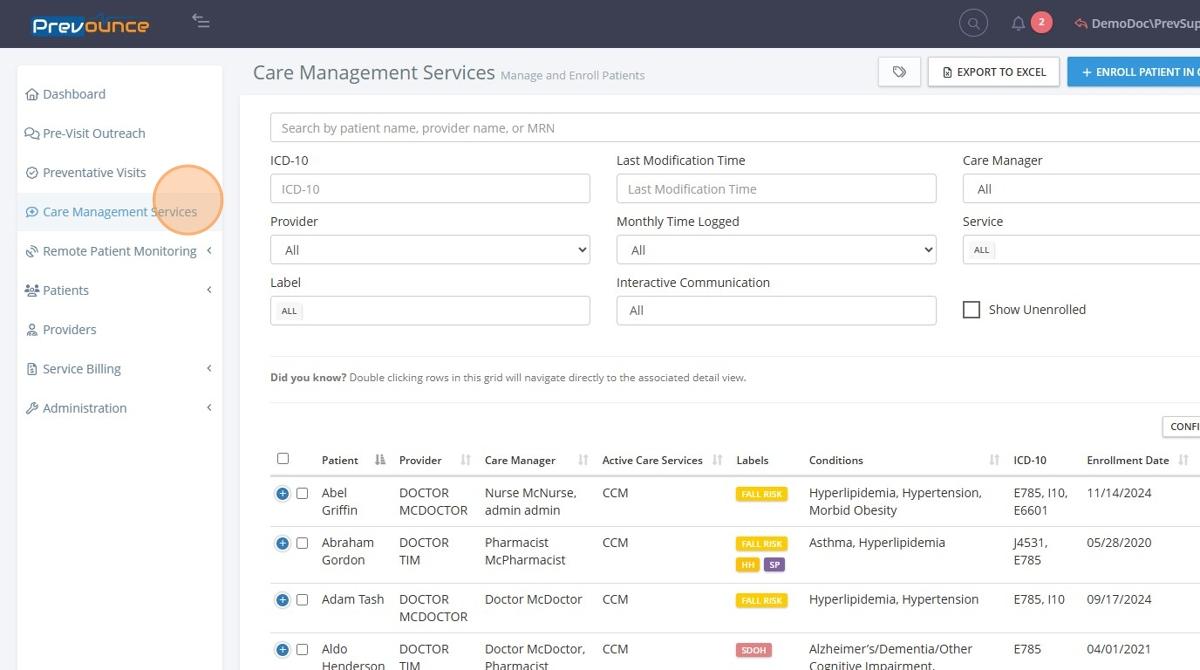Click the ICD-10 column header in the table
The image size is (1200, 670).
coord(1030,460)
